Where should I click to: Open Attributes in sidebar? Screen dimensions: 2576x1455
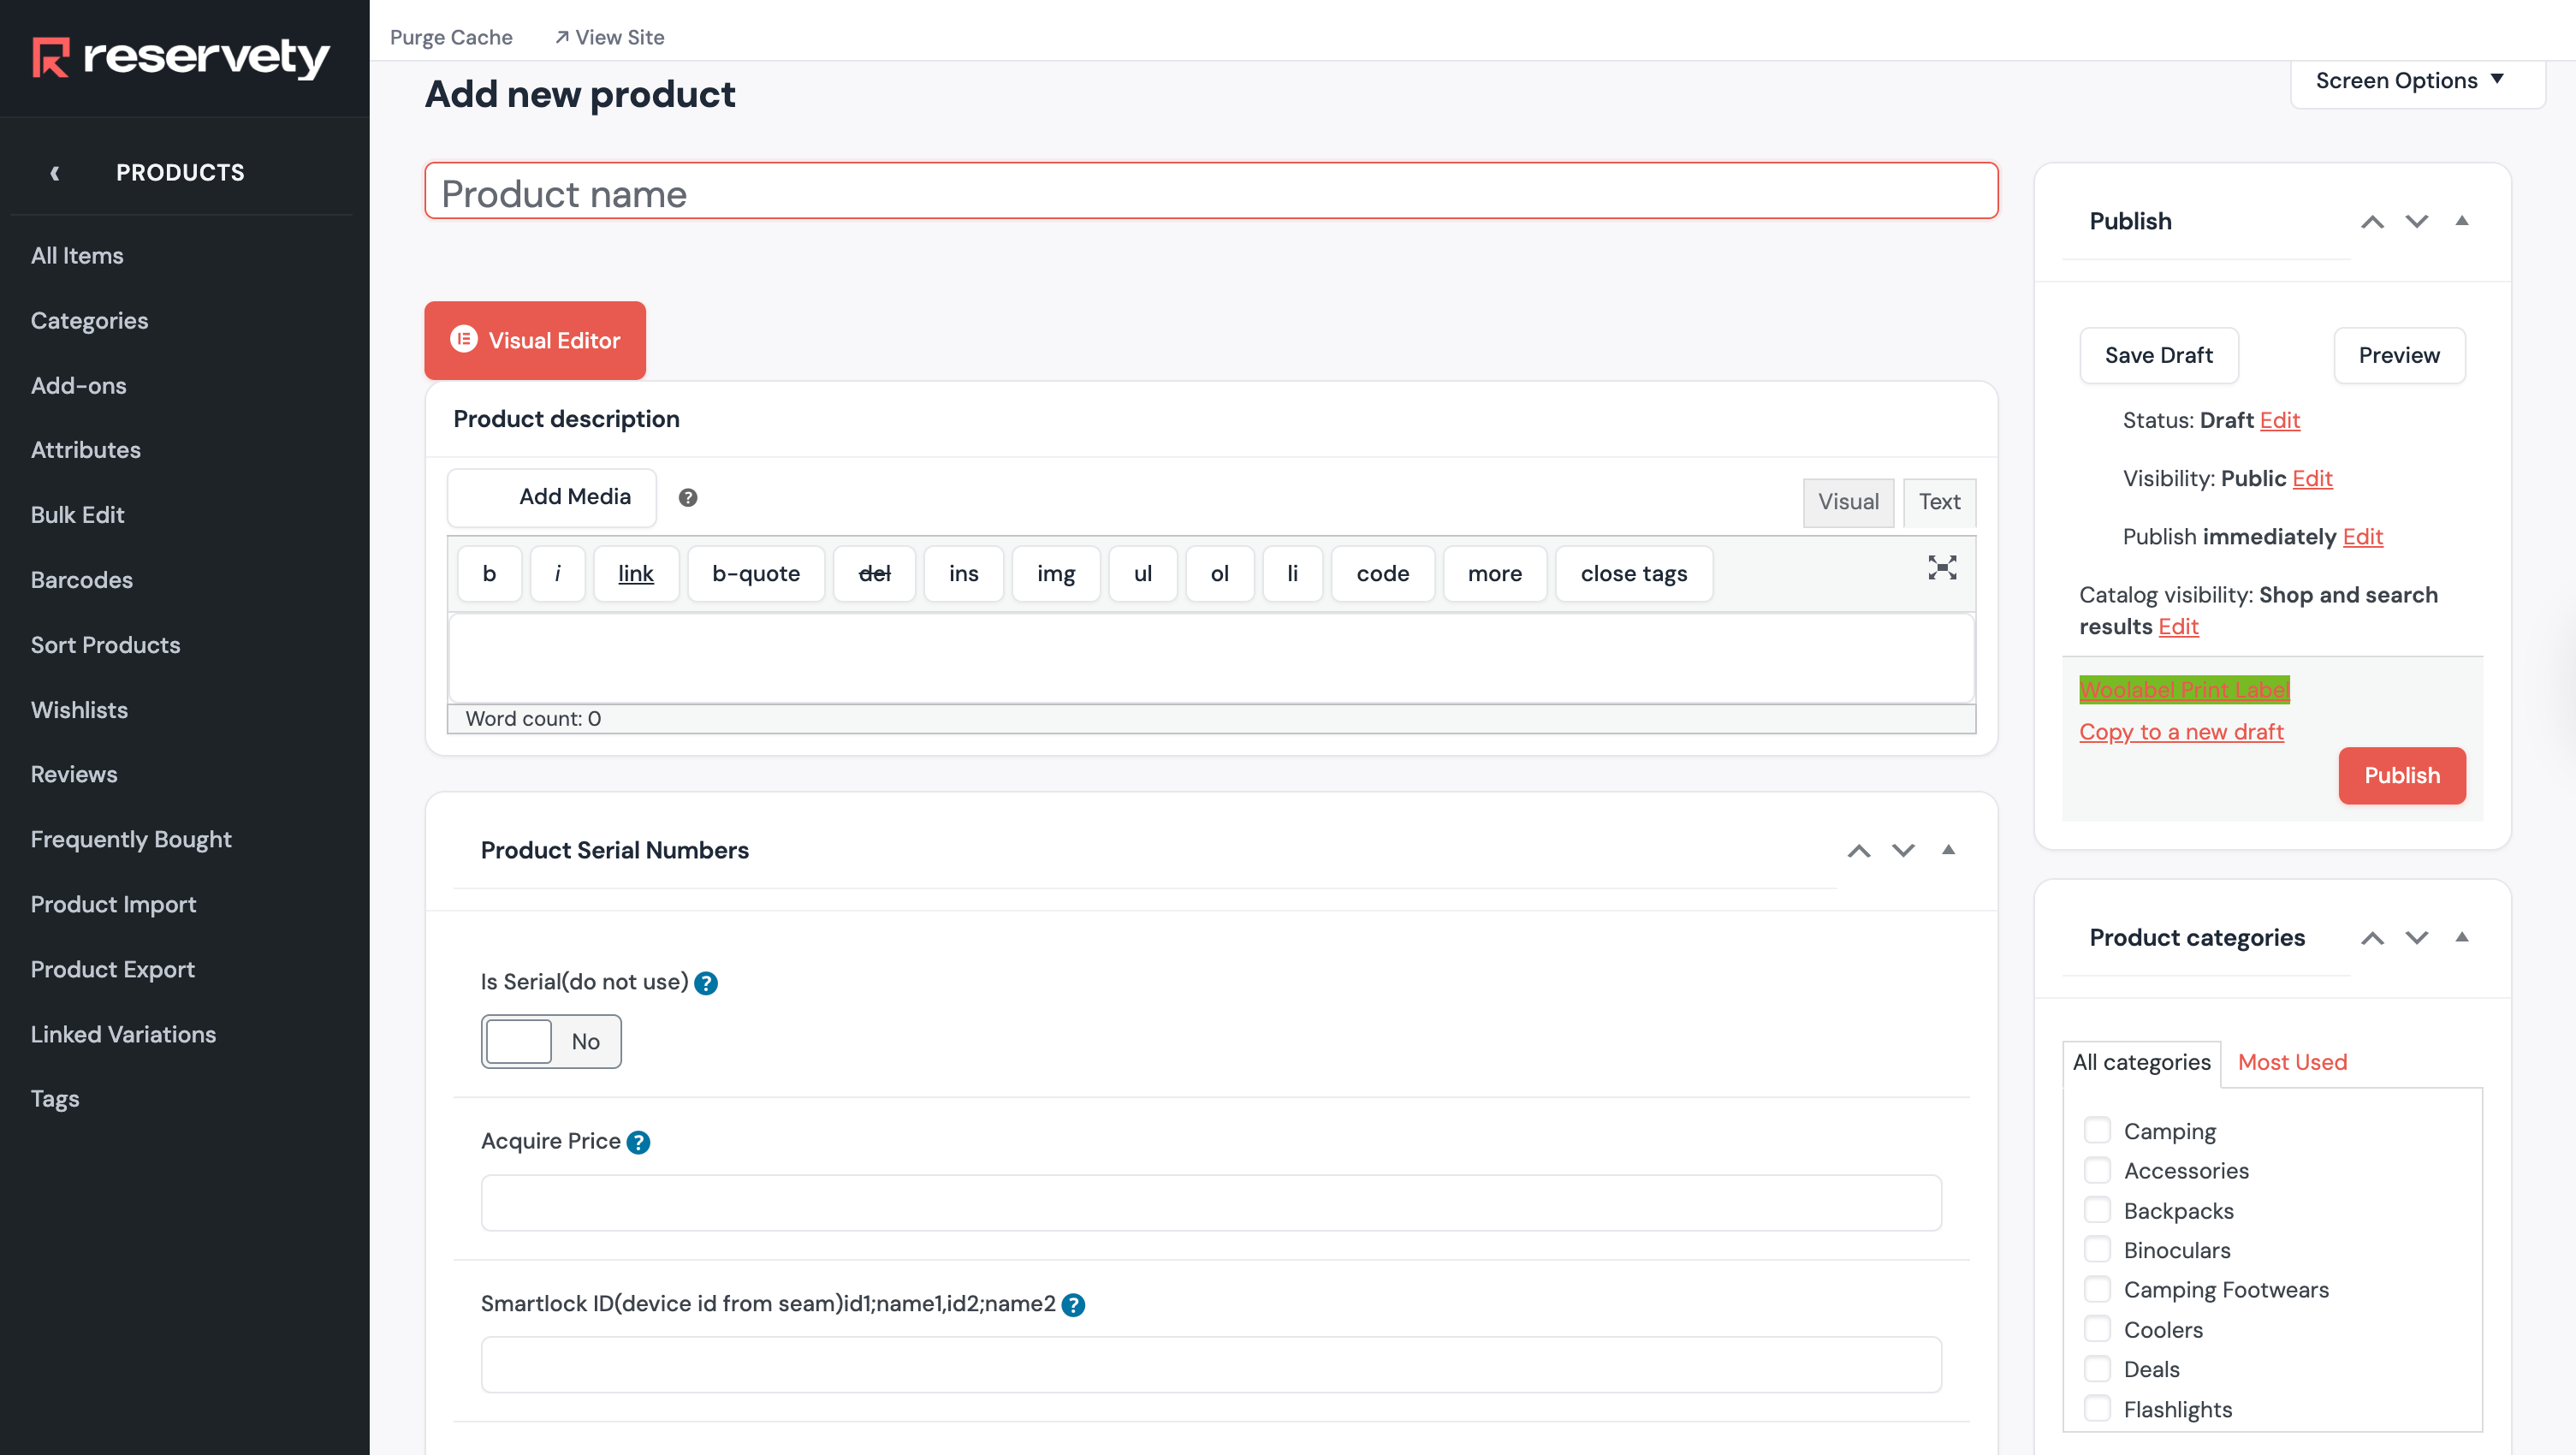click(x=85, y=450)
